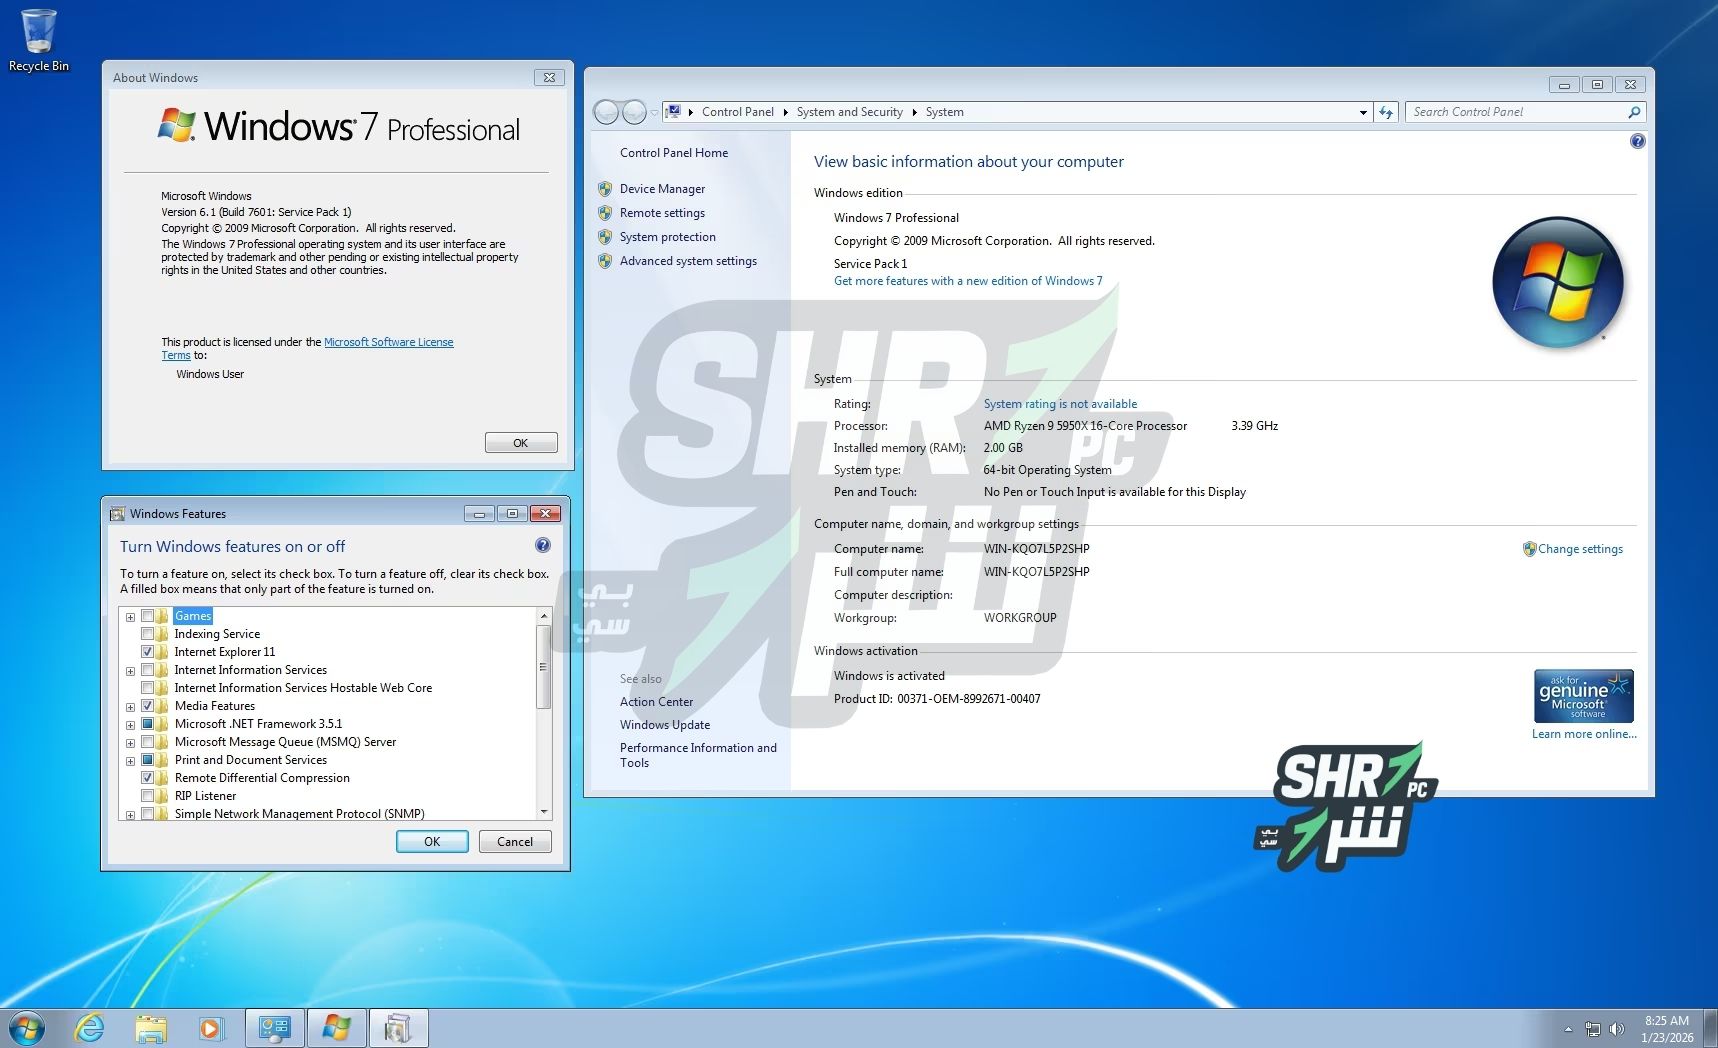The height and width of the screenshot is (1048, 1718).
Task: Open Control Panel Home link
Action: coord(674,153)
